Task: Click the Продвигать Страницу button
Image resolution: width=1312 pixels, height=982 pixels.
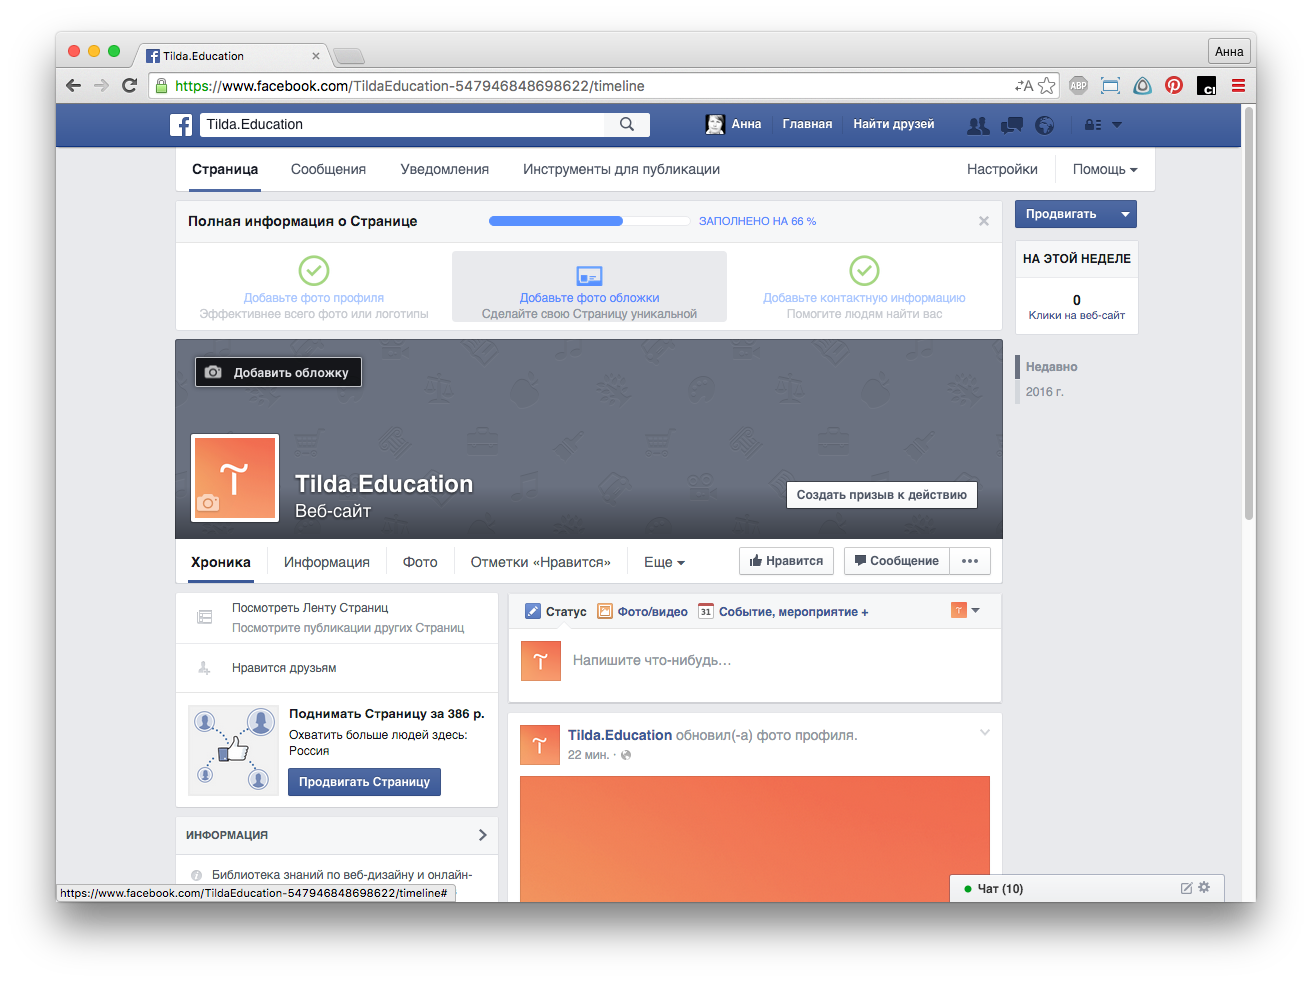Action: (x=364, y=782)
